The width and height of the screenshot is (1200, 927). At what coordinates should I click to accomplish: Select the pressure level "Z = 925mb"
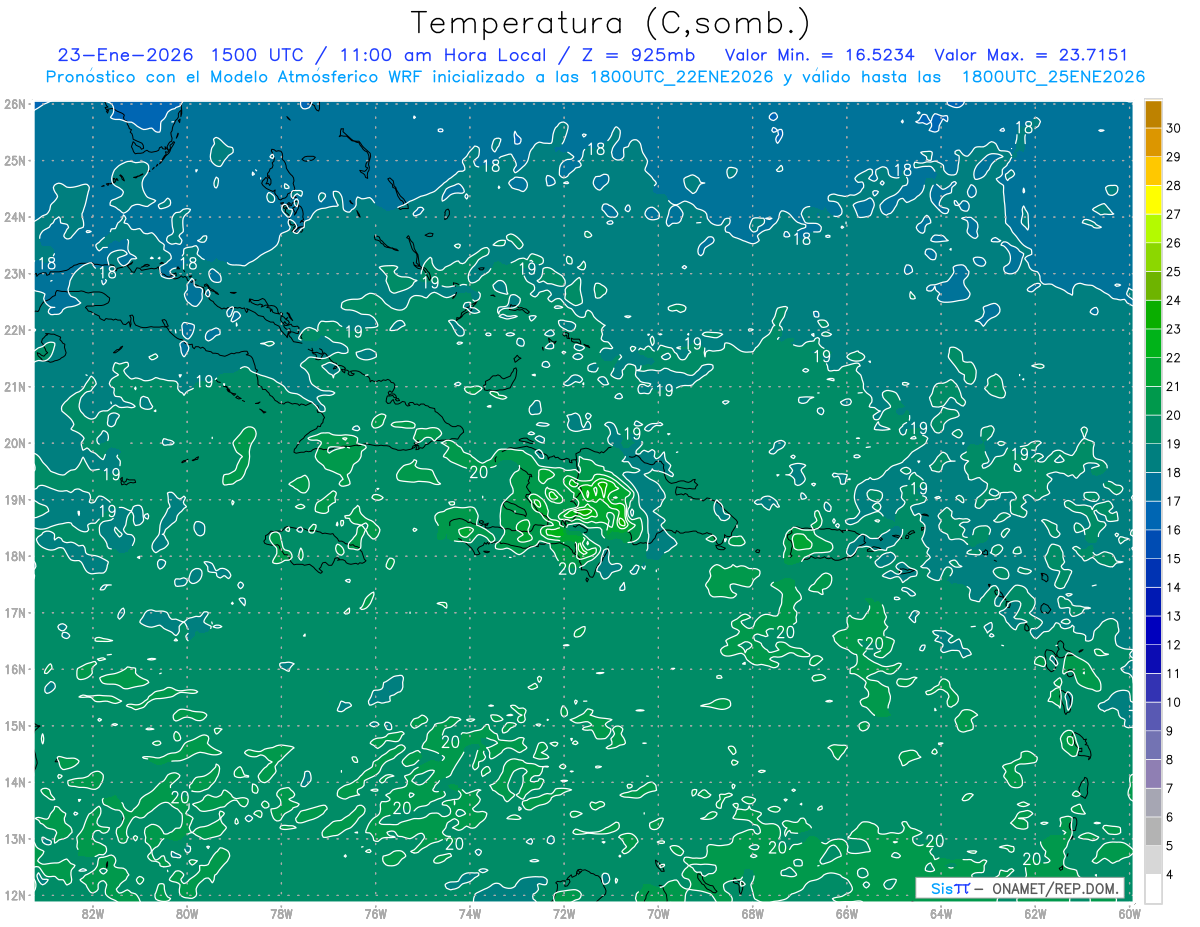(639, 55)
